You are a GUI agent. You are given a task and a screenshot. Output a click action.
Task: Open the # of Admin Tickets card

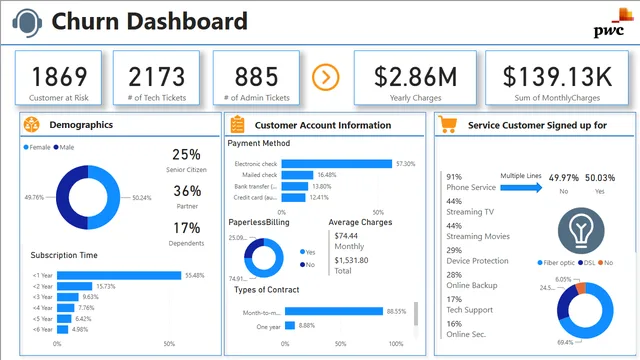point(256,78)
